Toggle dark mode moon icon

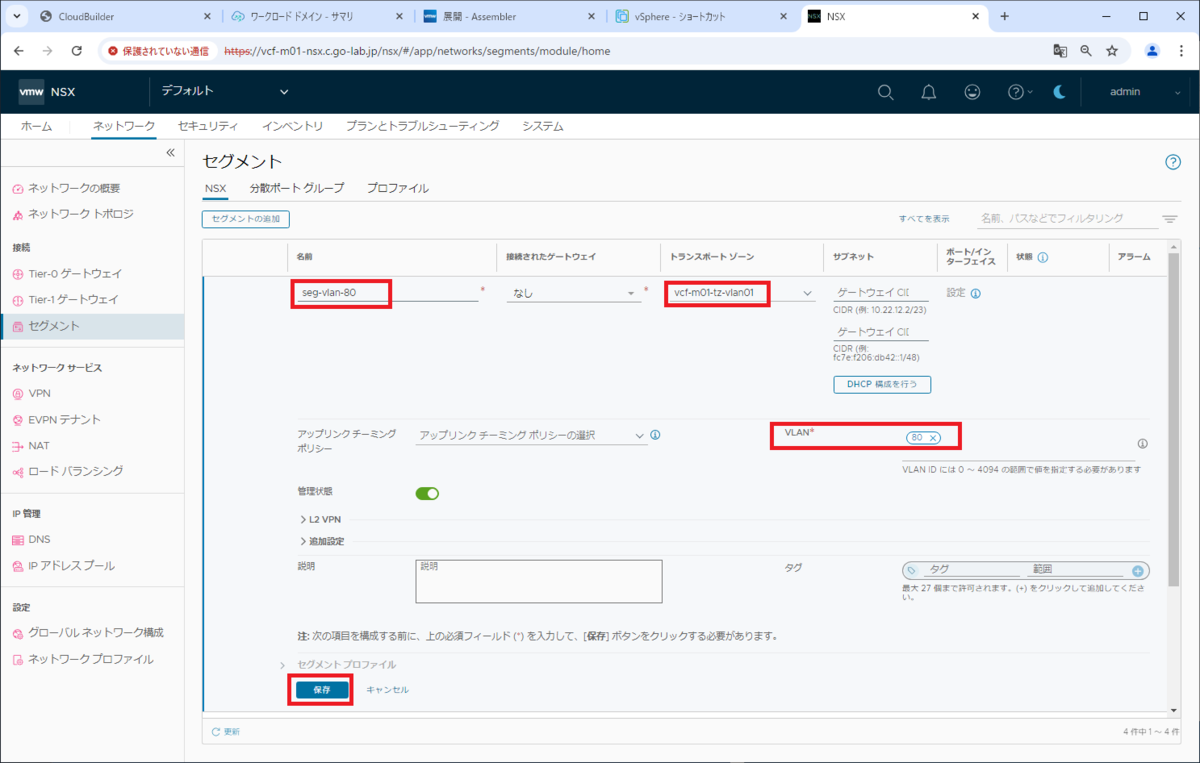1061,92
